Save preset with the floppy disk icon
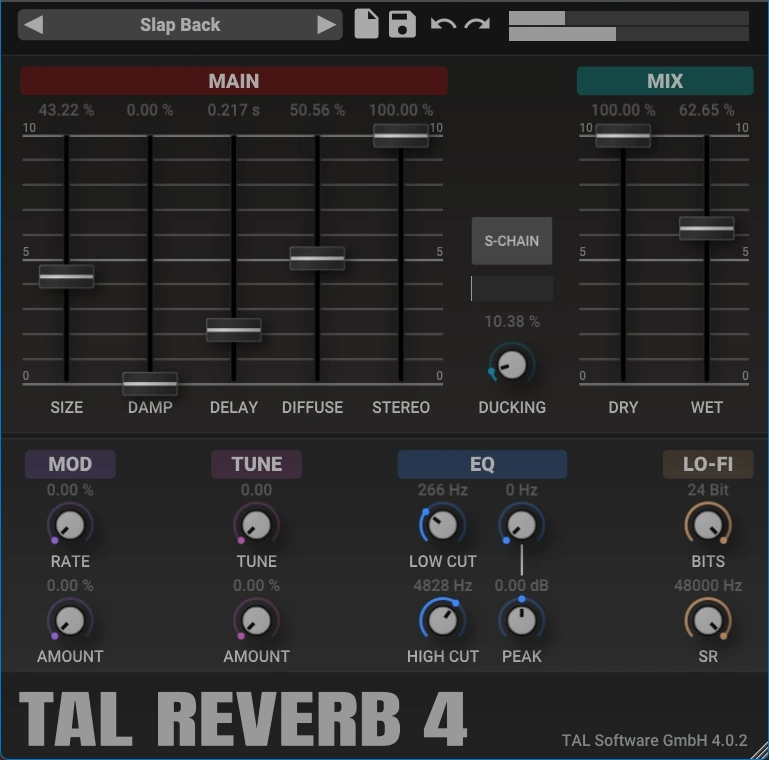769x760 pixels. 402,24
